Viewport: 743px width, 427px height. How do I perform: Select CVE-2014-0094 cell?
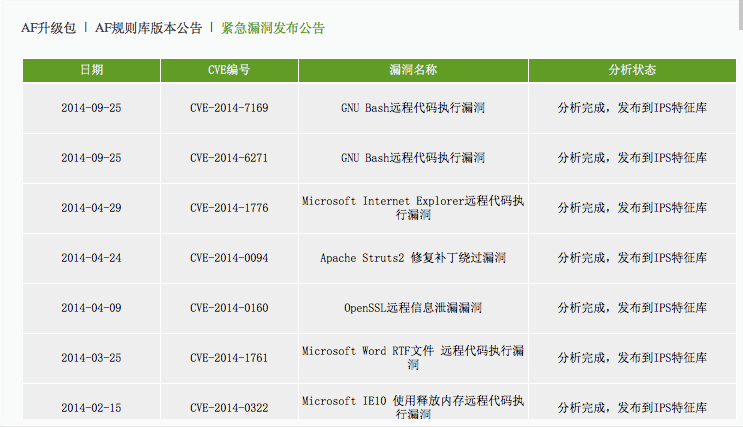(229, 258)
